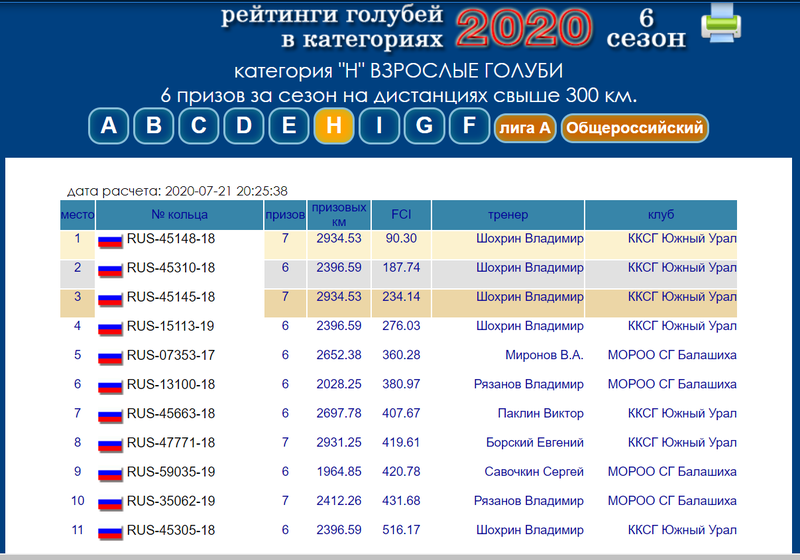Click prize km value 2412.26
The image size is (800, 560).
(x=339, y=501)
